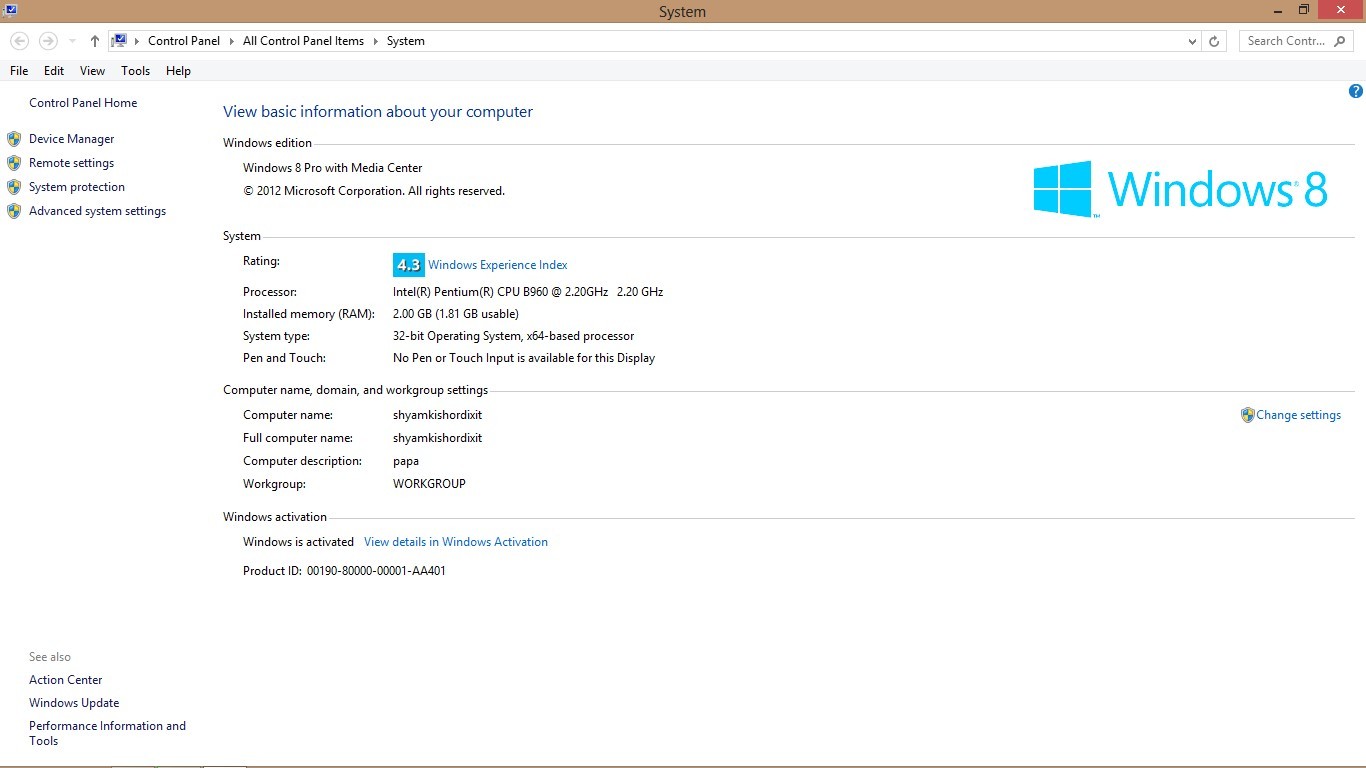Click the System protection shield icon
This screenshot has height=768, width=1366.
(14, 187)
